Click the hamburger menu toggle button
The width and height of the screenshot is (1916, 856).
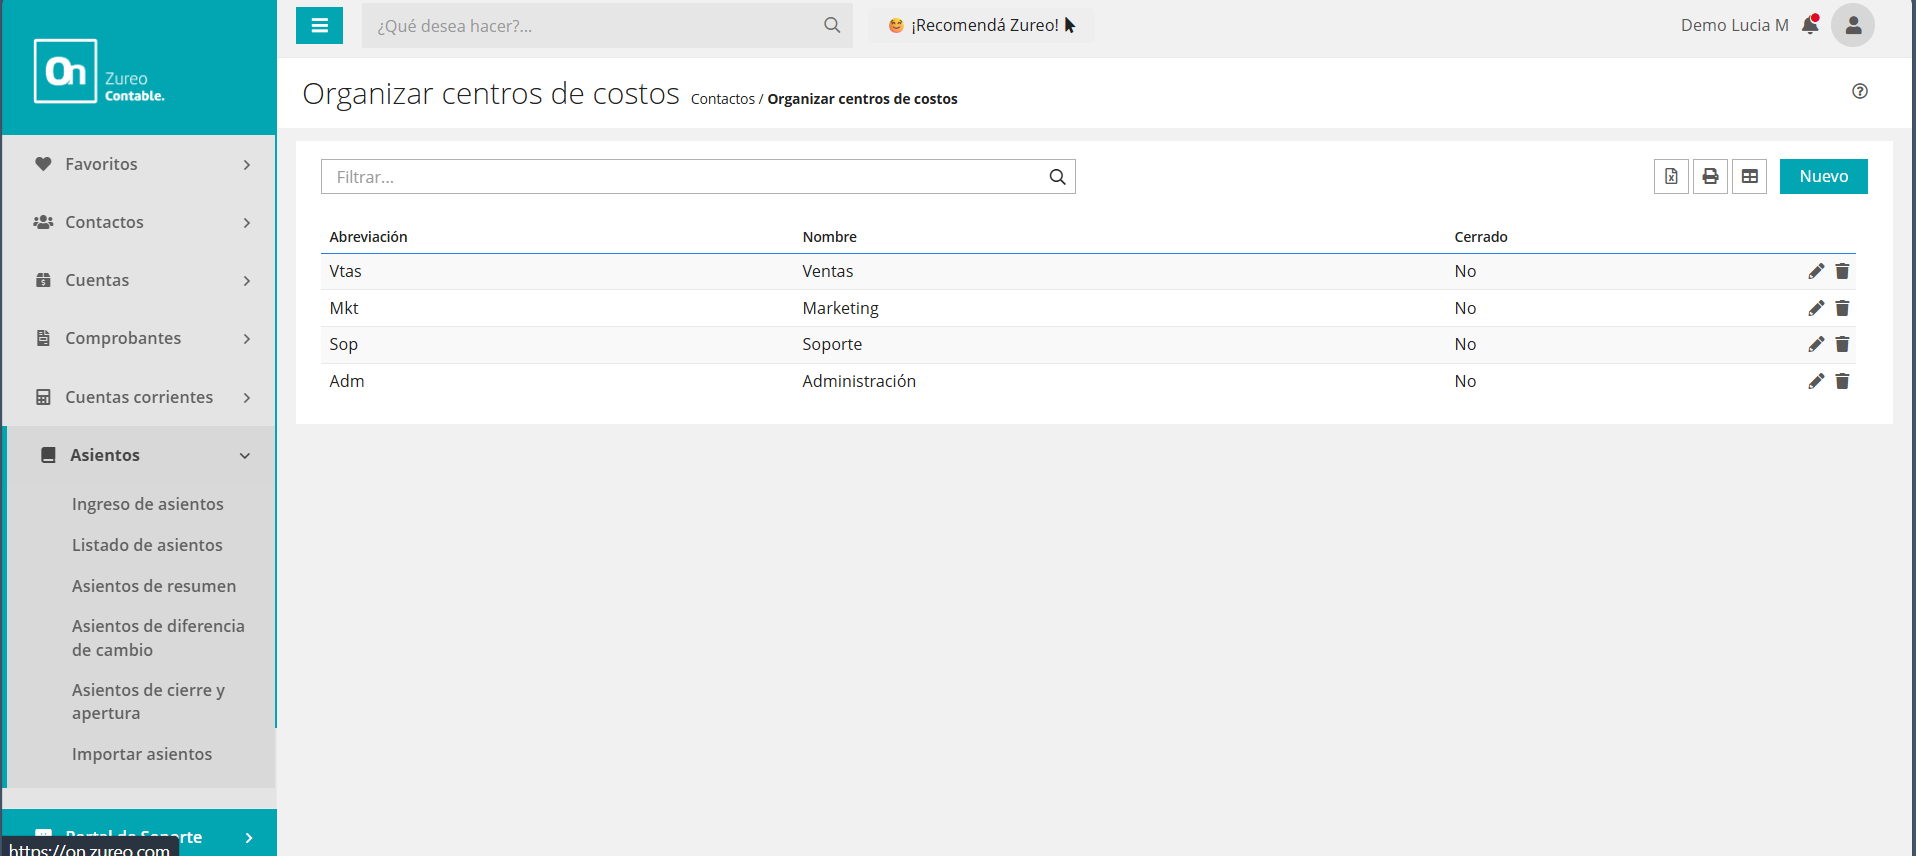click(319, 26)
